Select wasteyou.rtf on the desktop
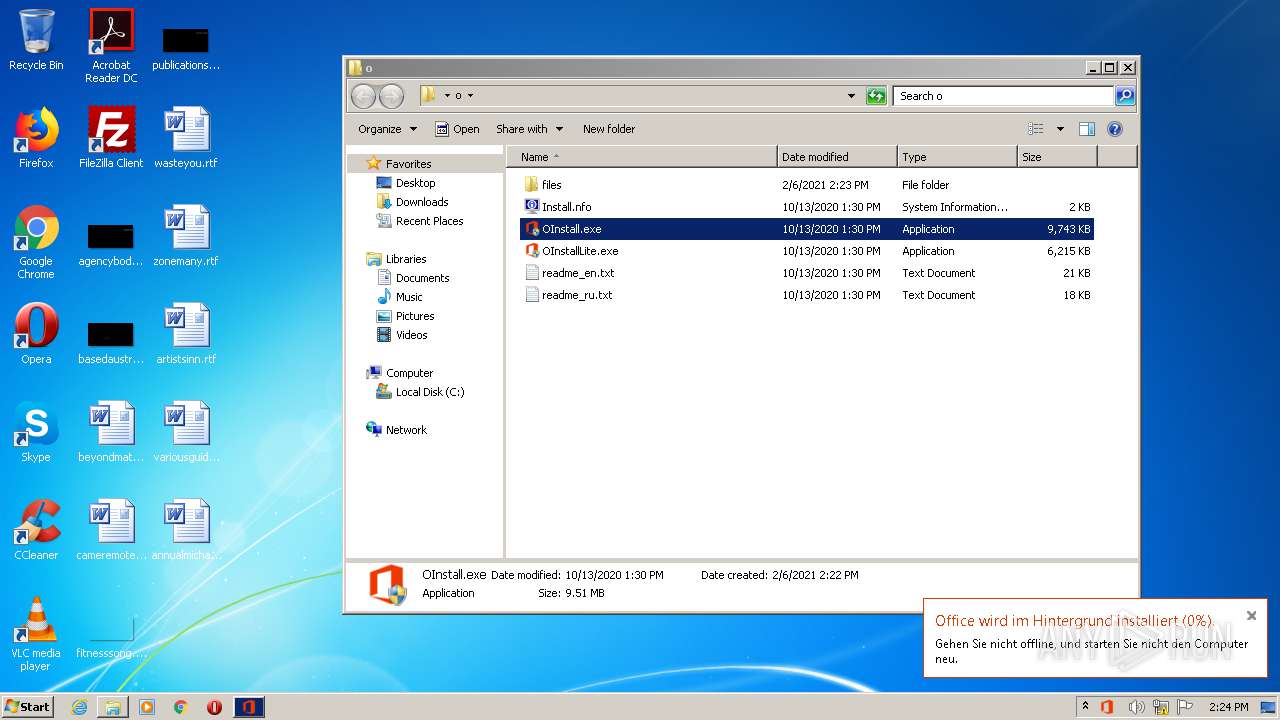This screenshot has width=1280, height=720. (186, 138)
